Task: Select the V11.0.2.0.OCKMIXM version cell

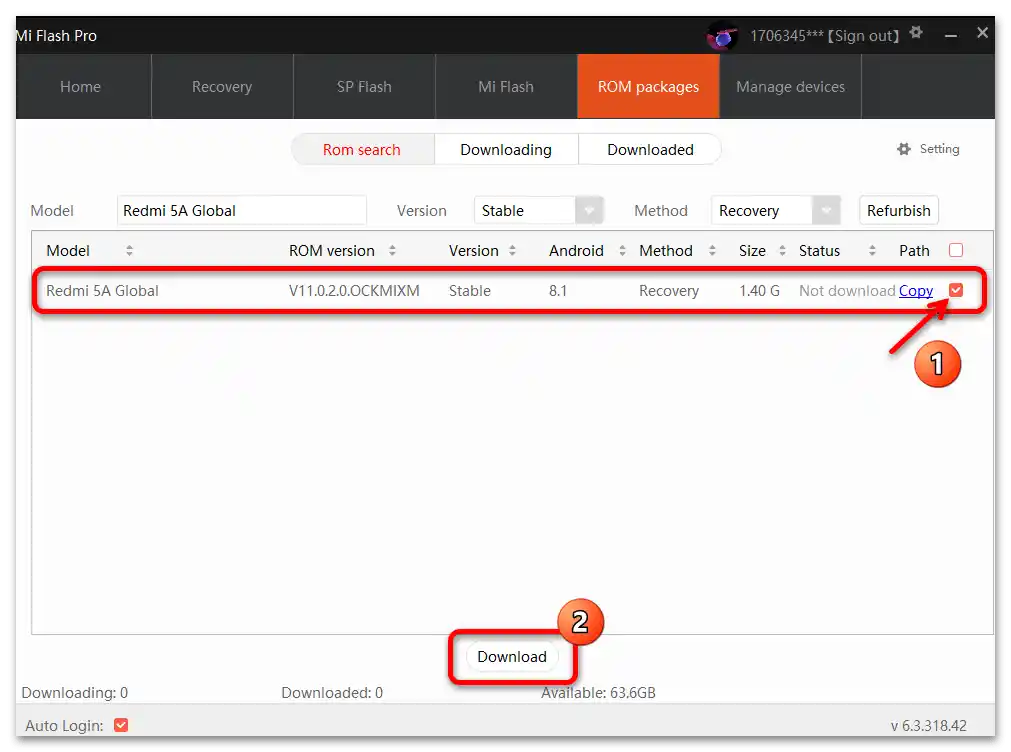Action: tap(354, 291)
